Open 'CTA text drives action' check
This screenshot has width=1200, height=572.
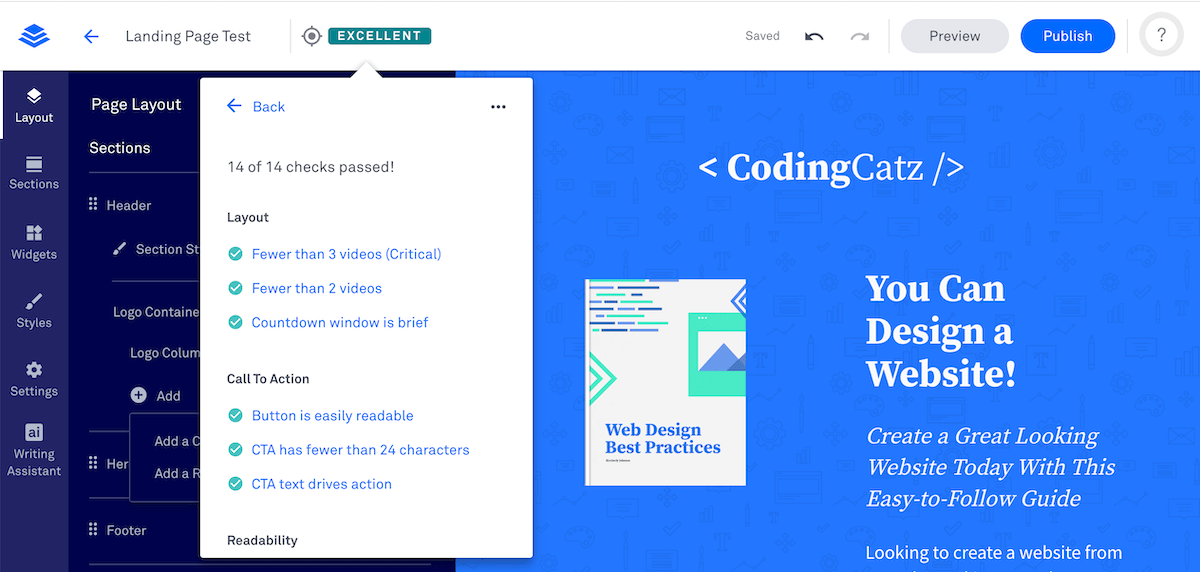[321, 484]
